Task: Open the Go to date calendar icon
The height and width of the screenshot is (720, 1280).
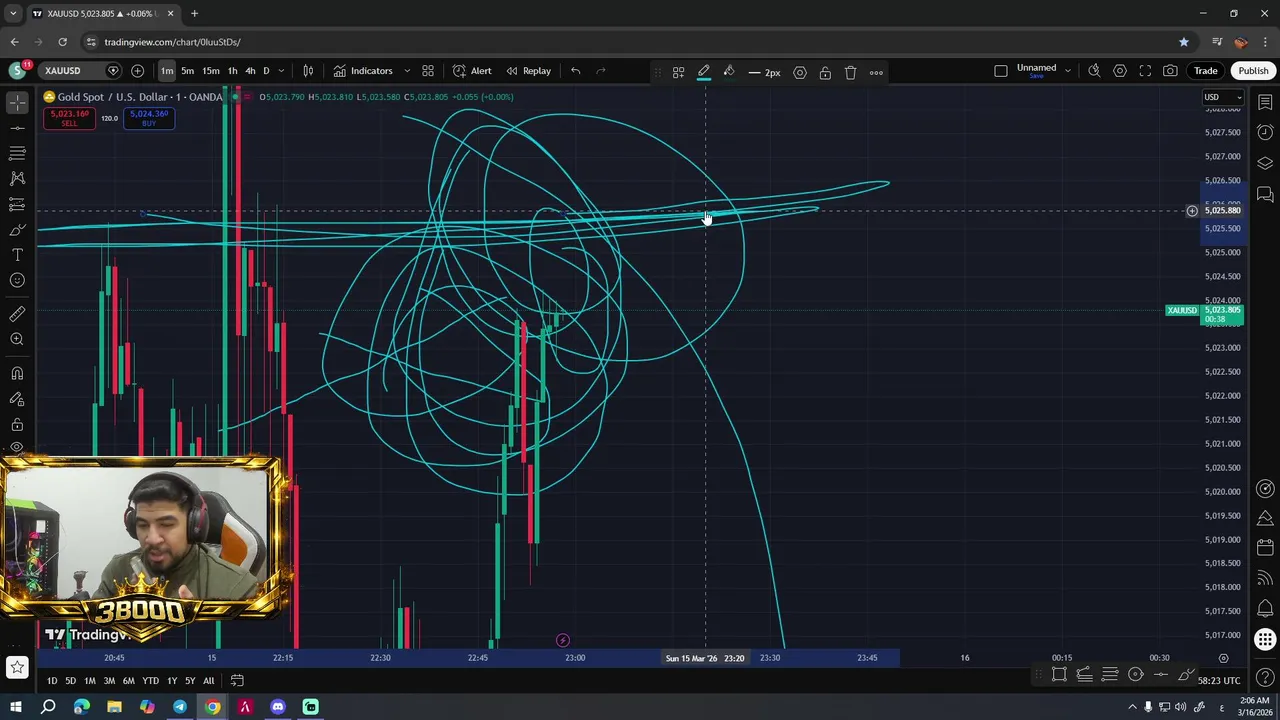Action: 237,681
